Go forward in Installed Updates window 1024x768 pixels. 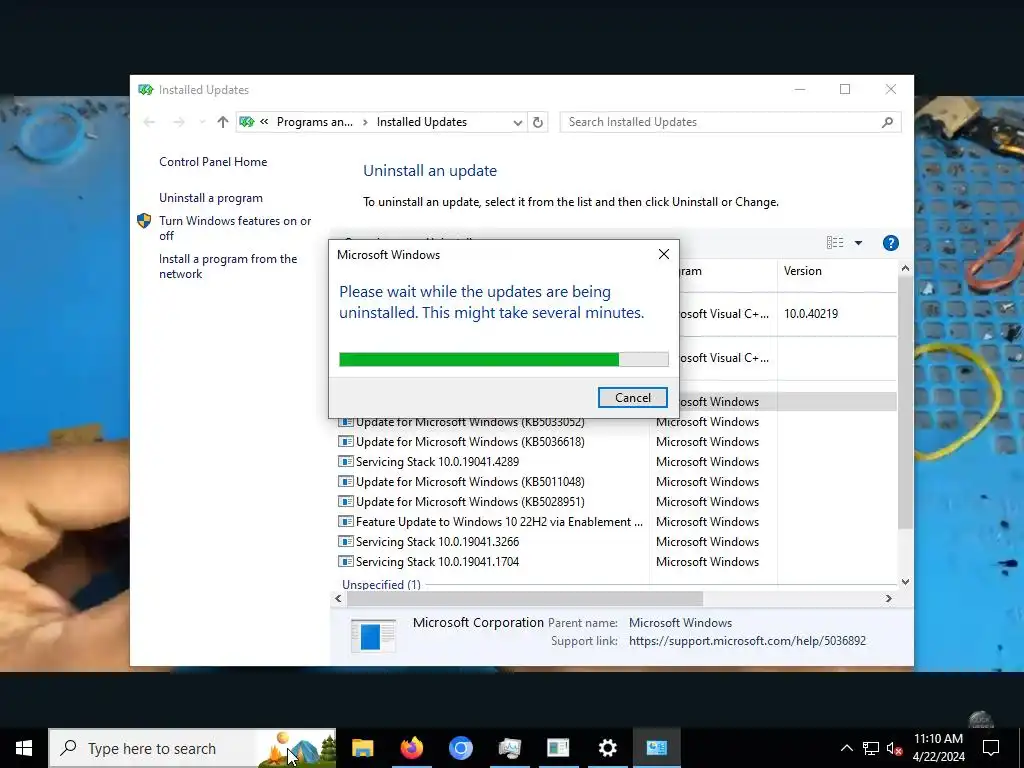(178, 122)
